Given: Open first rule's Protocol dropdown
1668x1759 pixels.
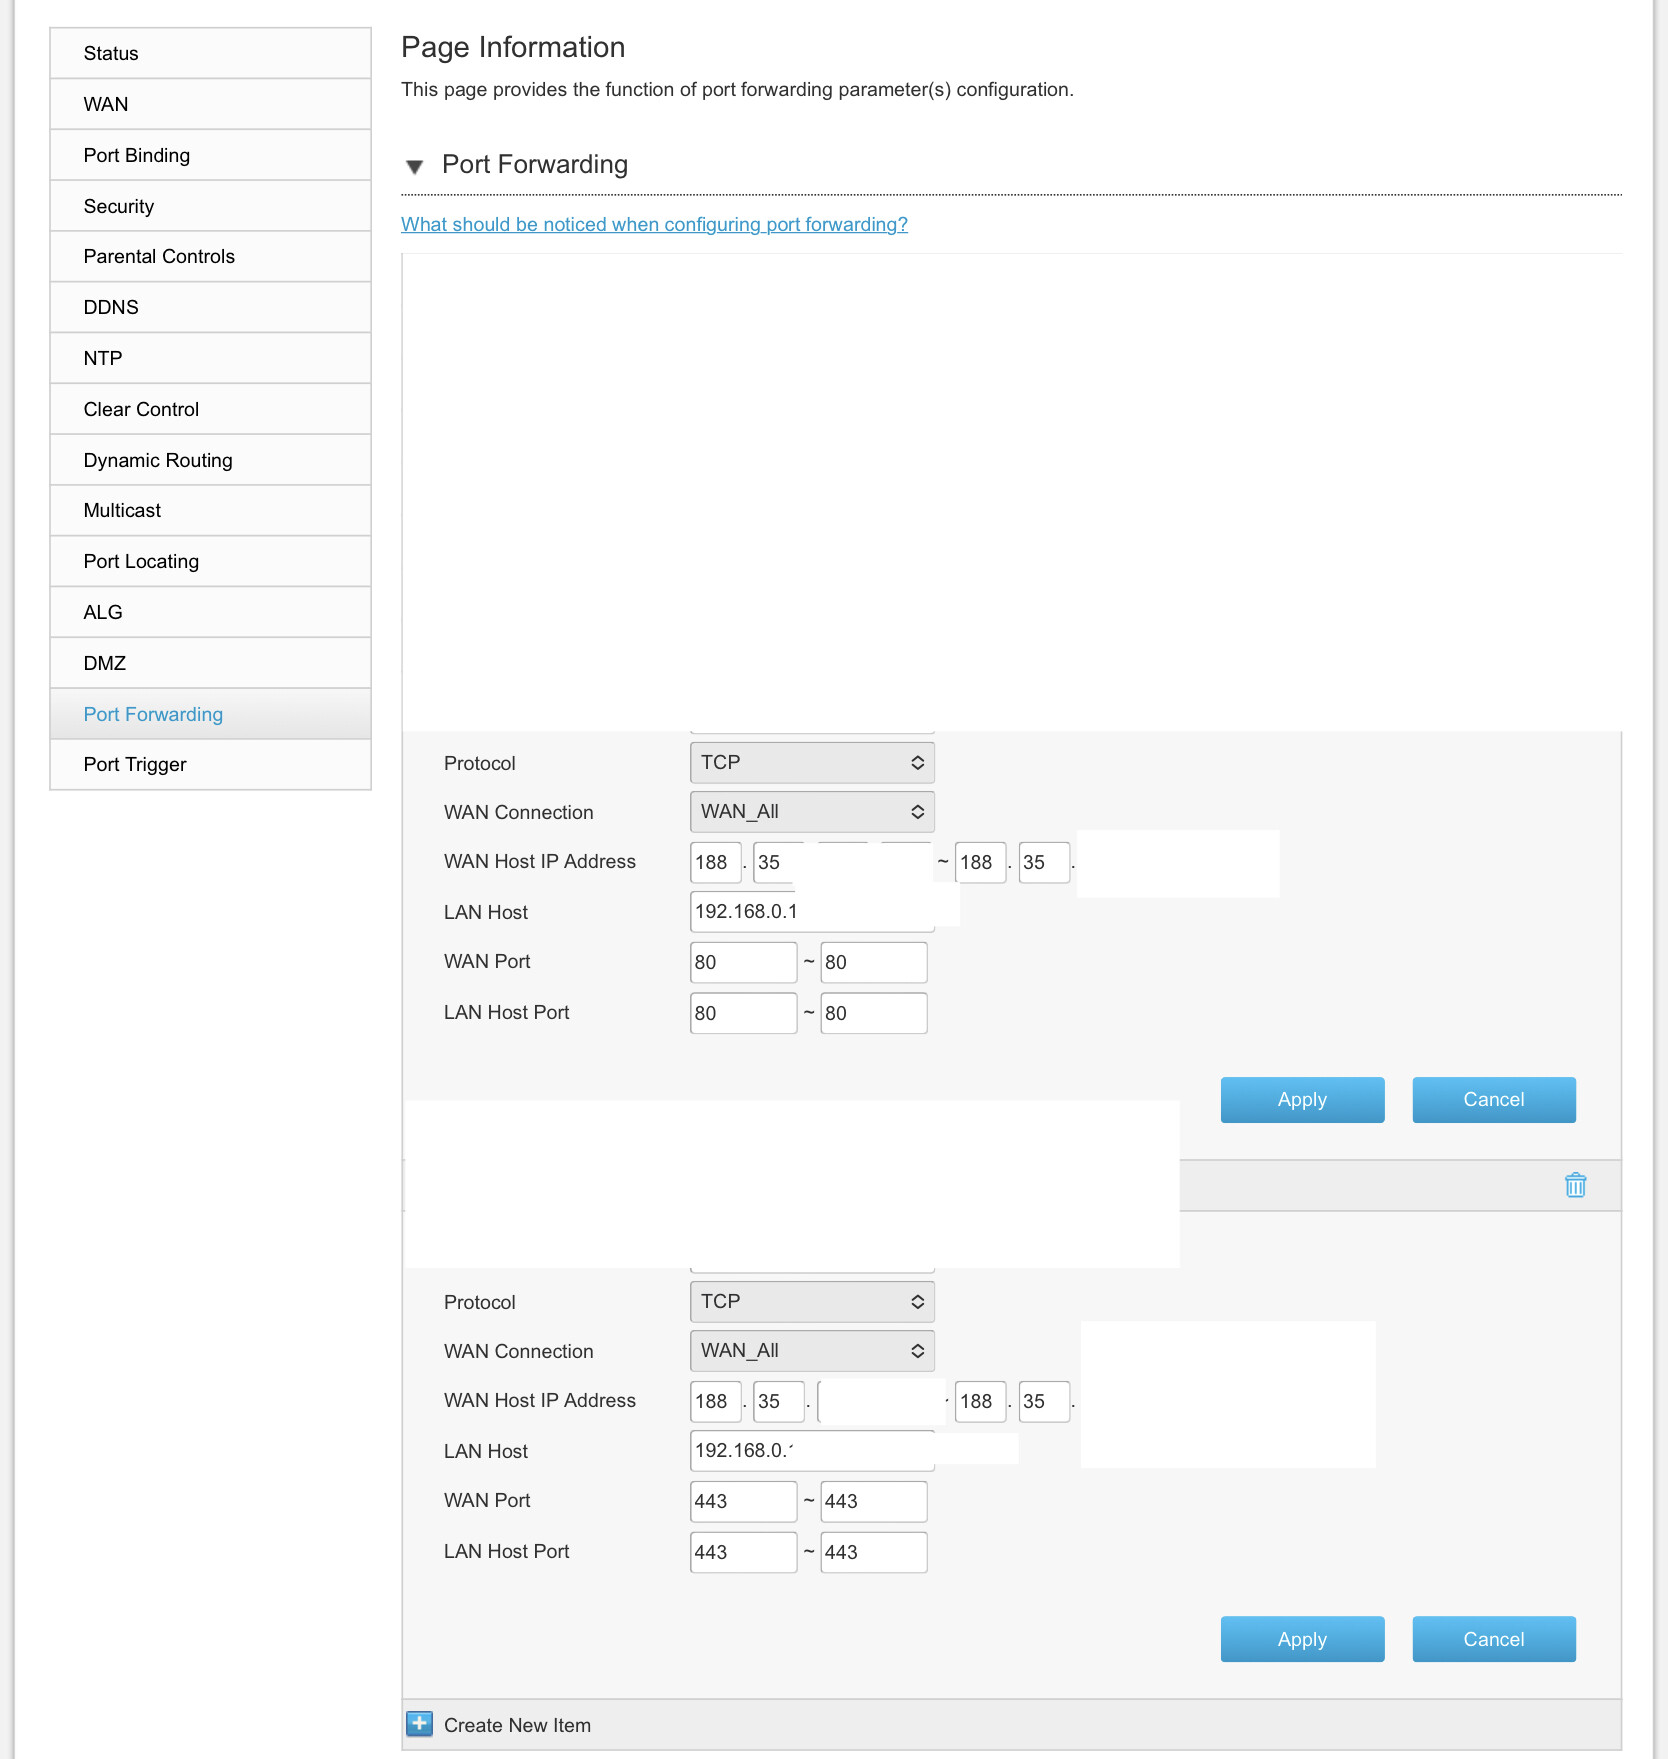Looking at the screenshot, I should 812,763.
